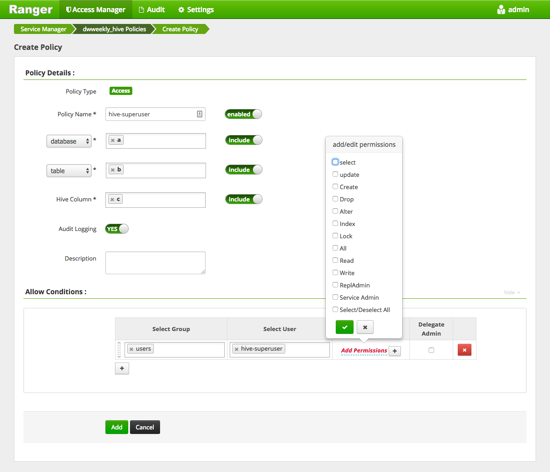Toggle the policy enabled switch
550x472 pixels.
243,114
